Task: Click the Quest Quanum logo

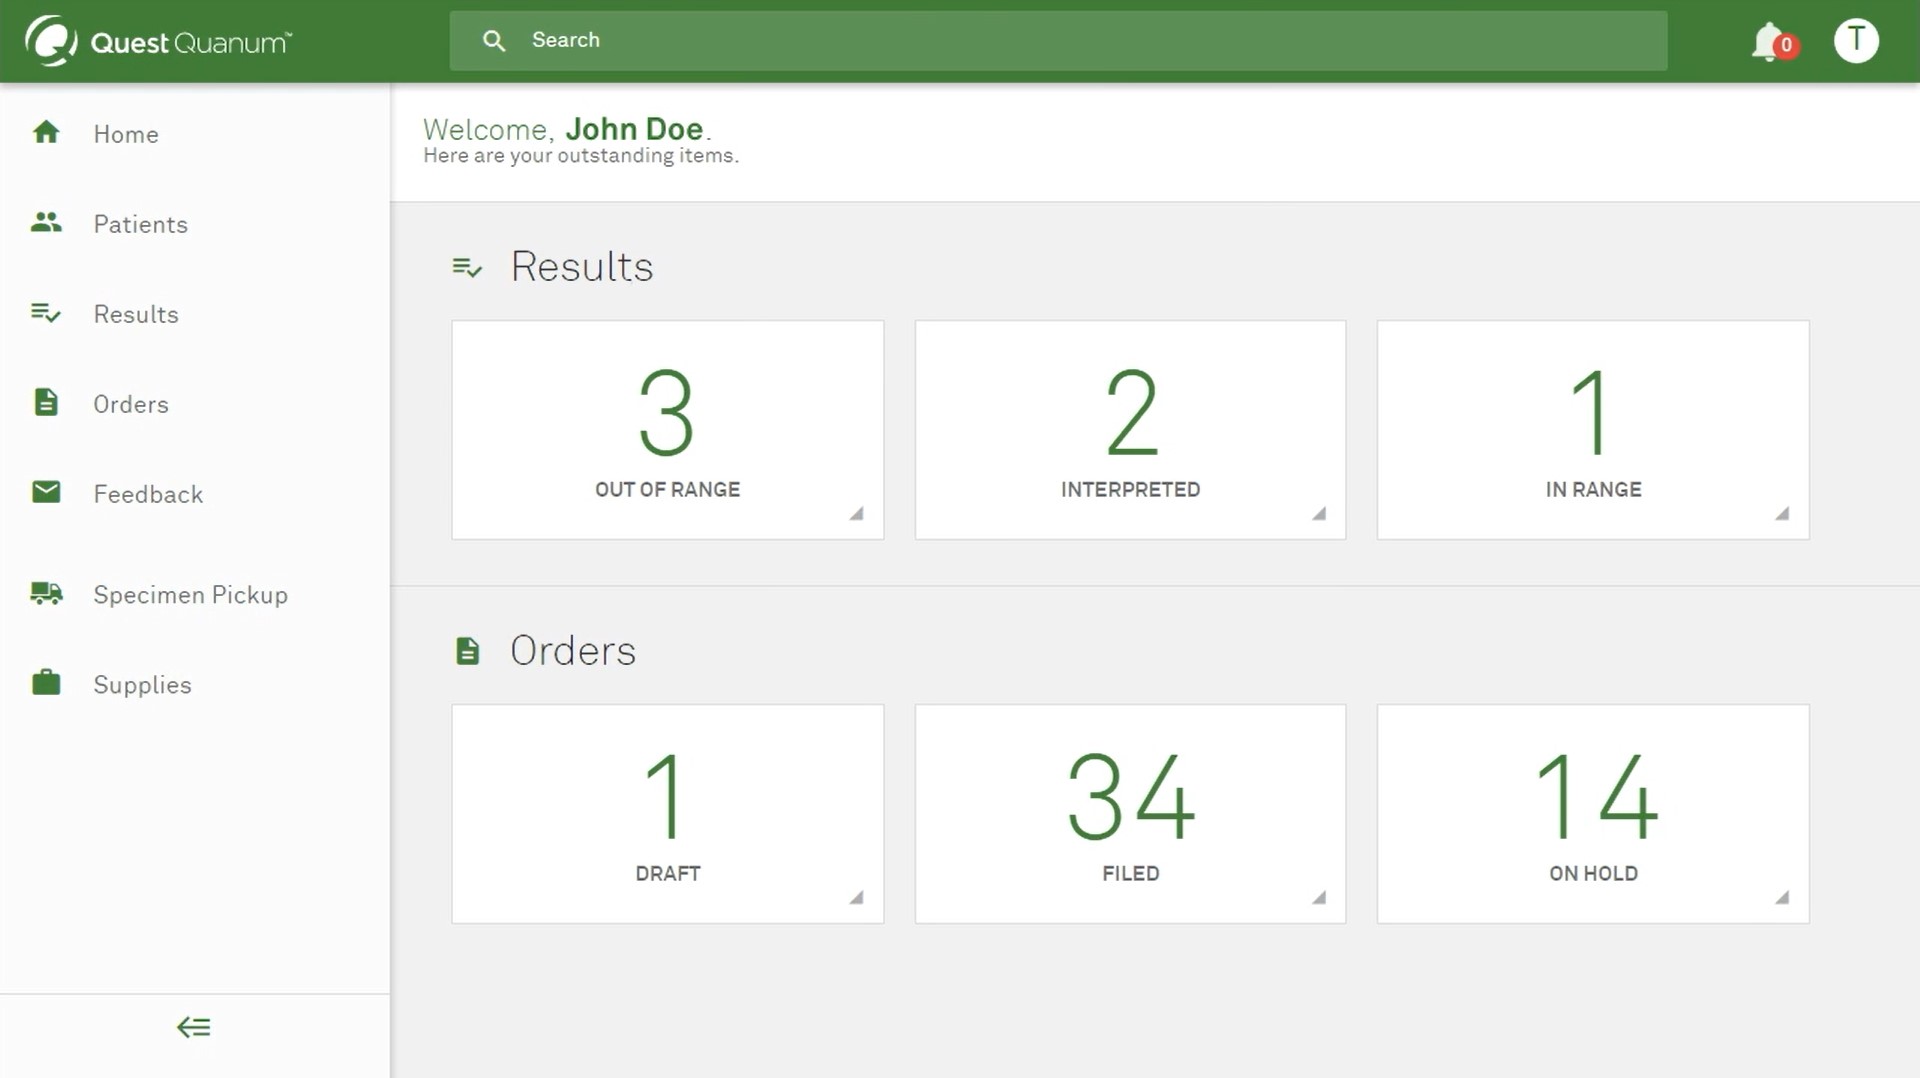Action: point(158,41)
